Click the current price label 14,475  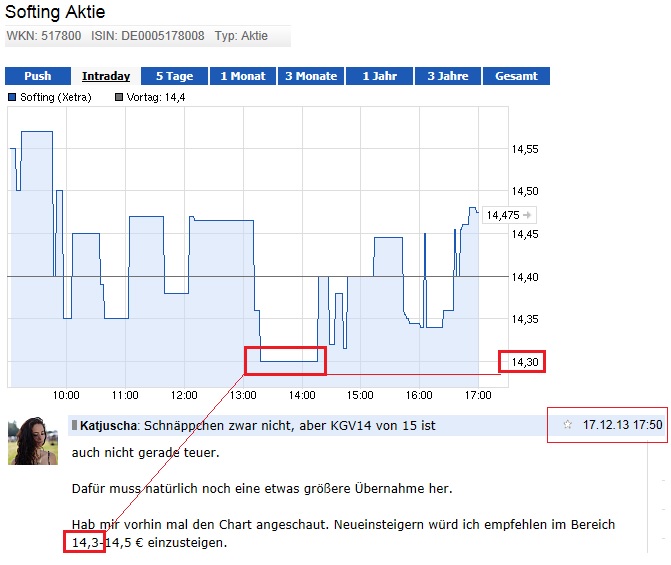point(503,215)
